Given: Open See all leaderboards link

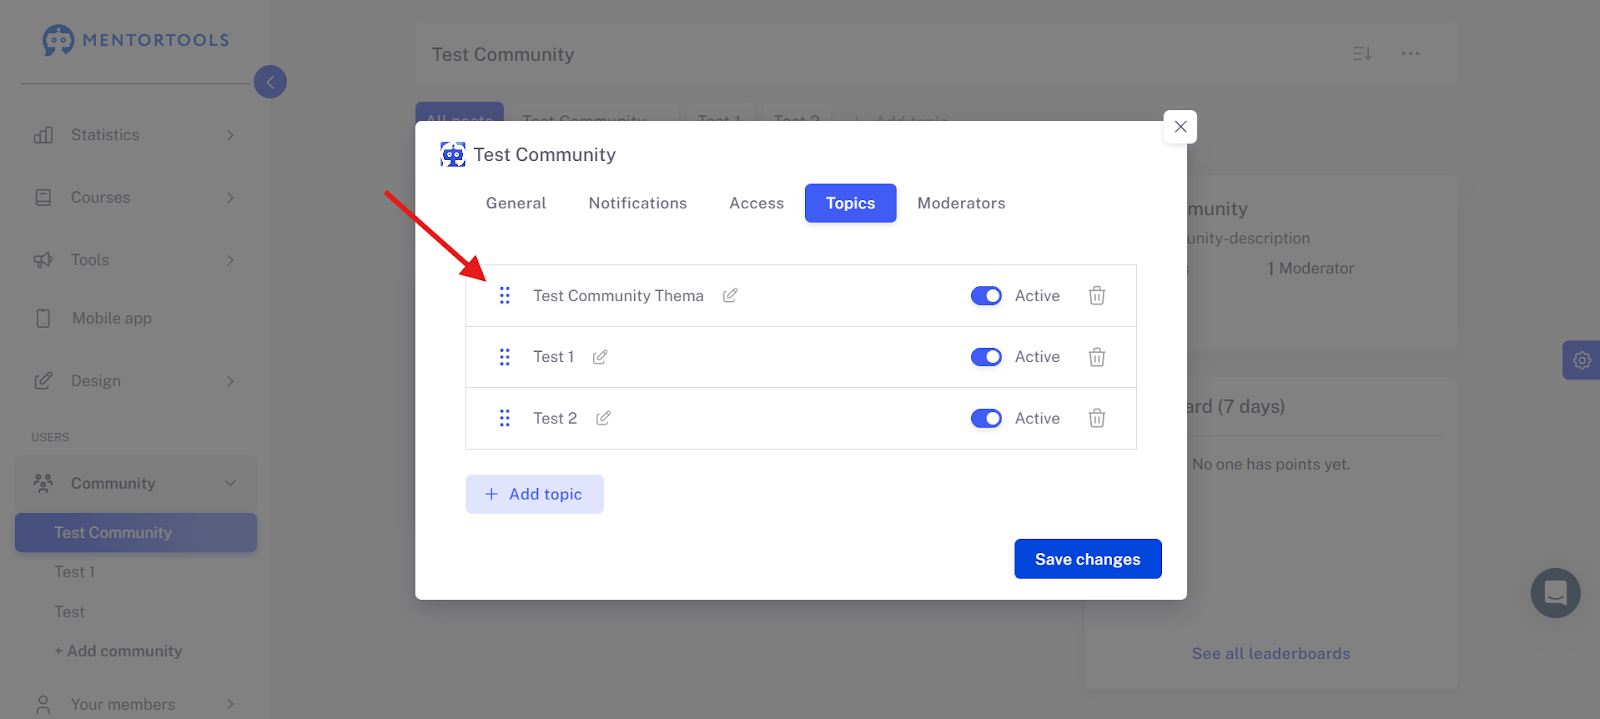Looking at the screenshot, I should pos(1271,653).
